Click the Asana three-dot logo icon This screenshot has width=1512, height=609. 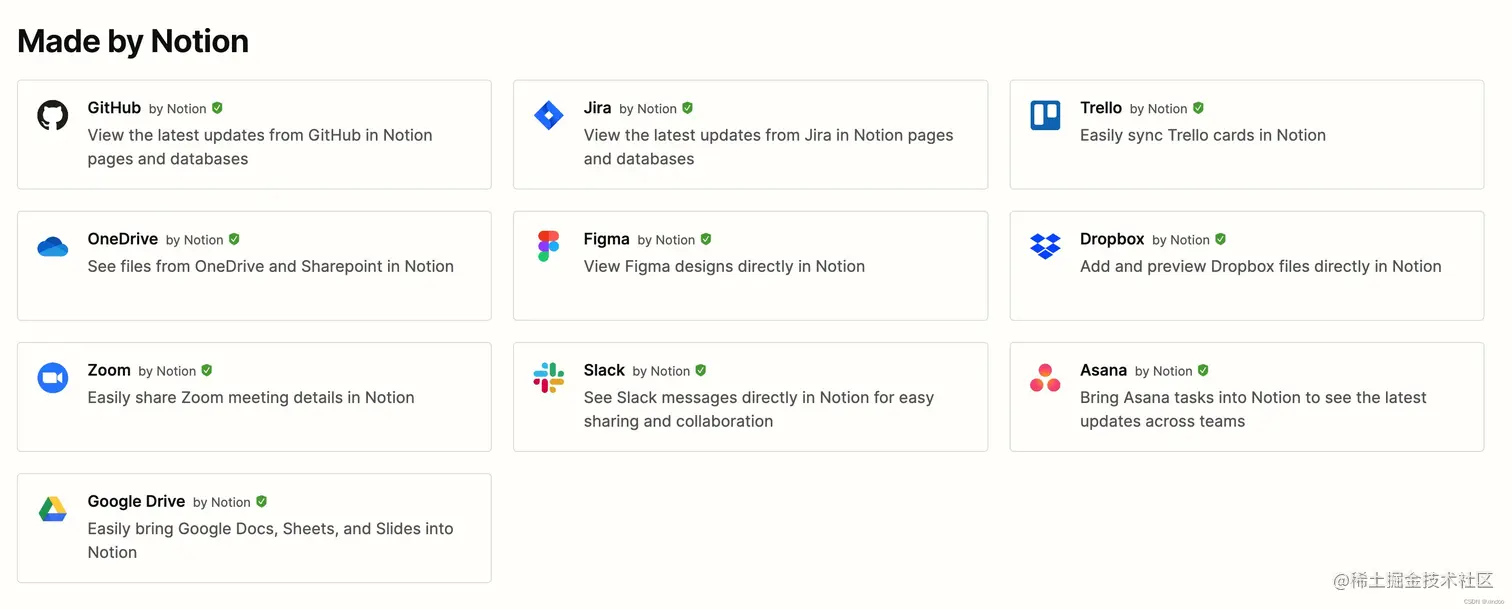[1045, 377]
